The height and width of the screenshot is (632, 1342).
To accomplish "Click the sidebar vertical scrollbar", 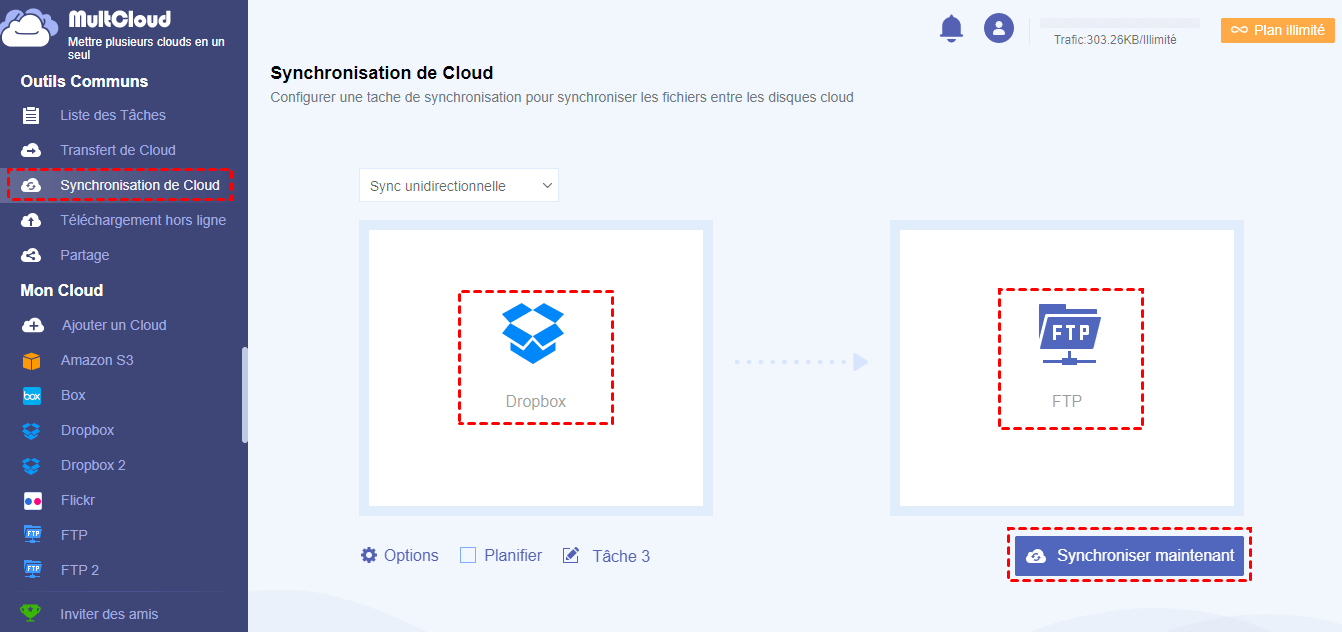I will [x=245, y=395].
